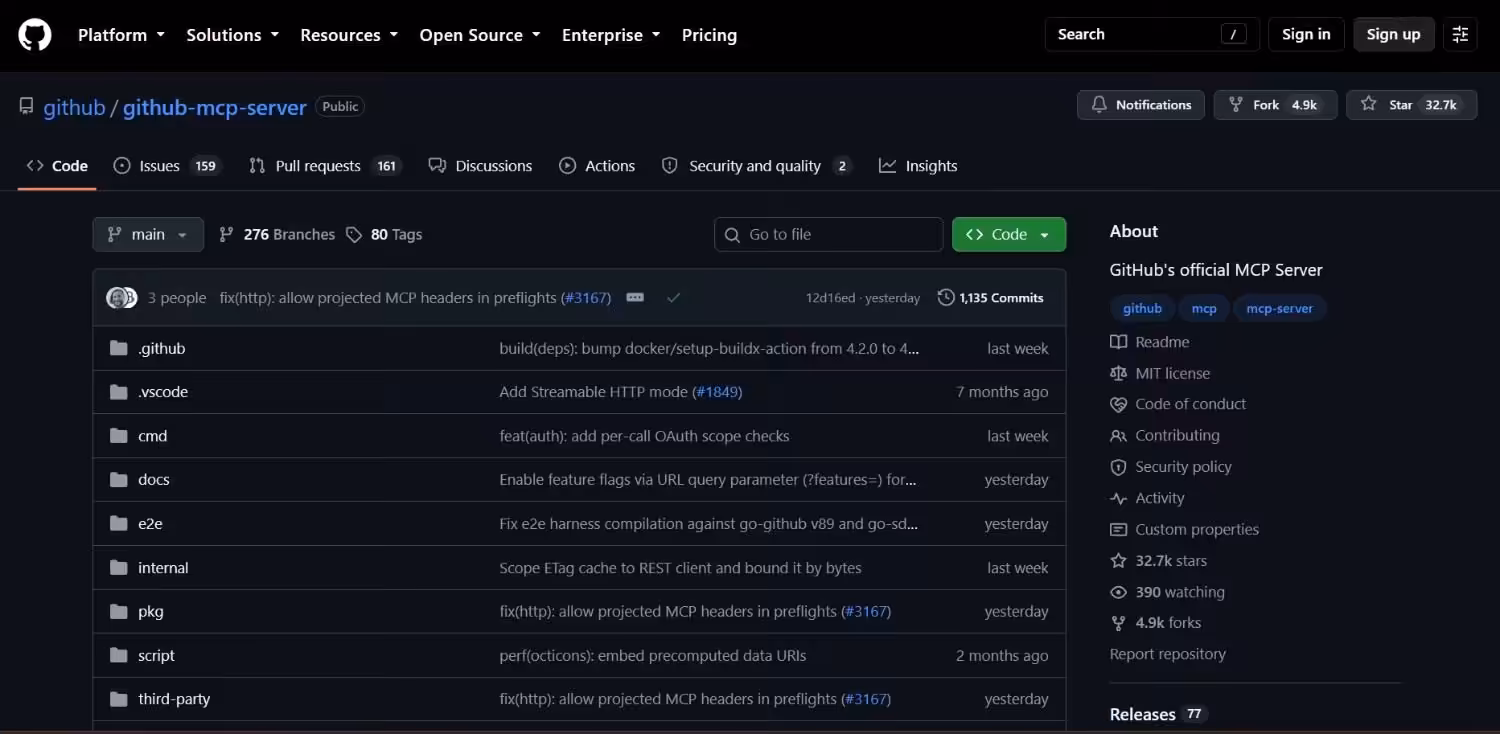
Task: Go to the Pricing page
Action: pos(709,35)
